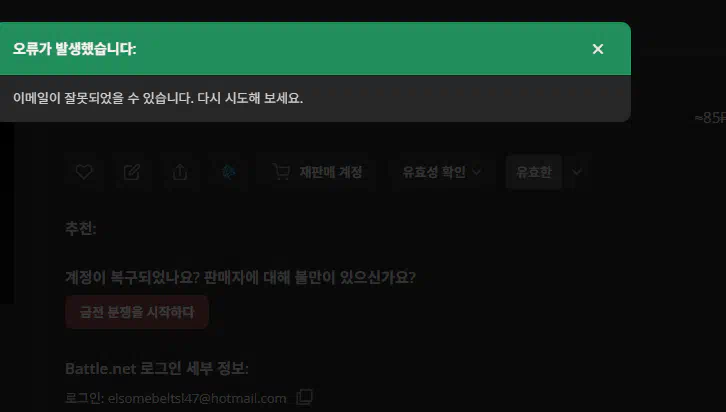
Task: Click the edit pencil icon
Action: pos(131,172)
